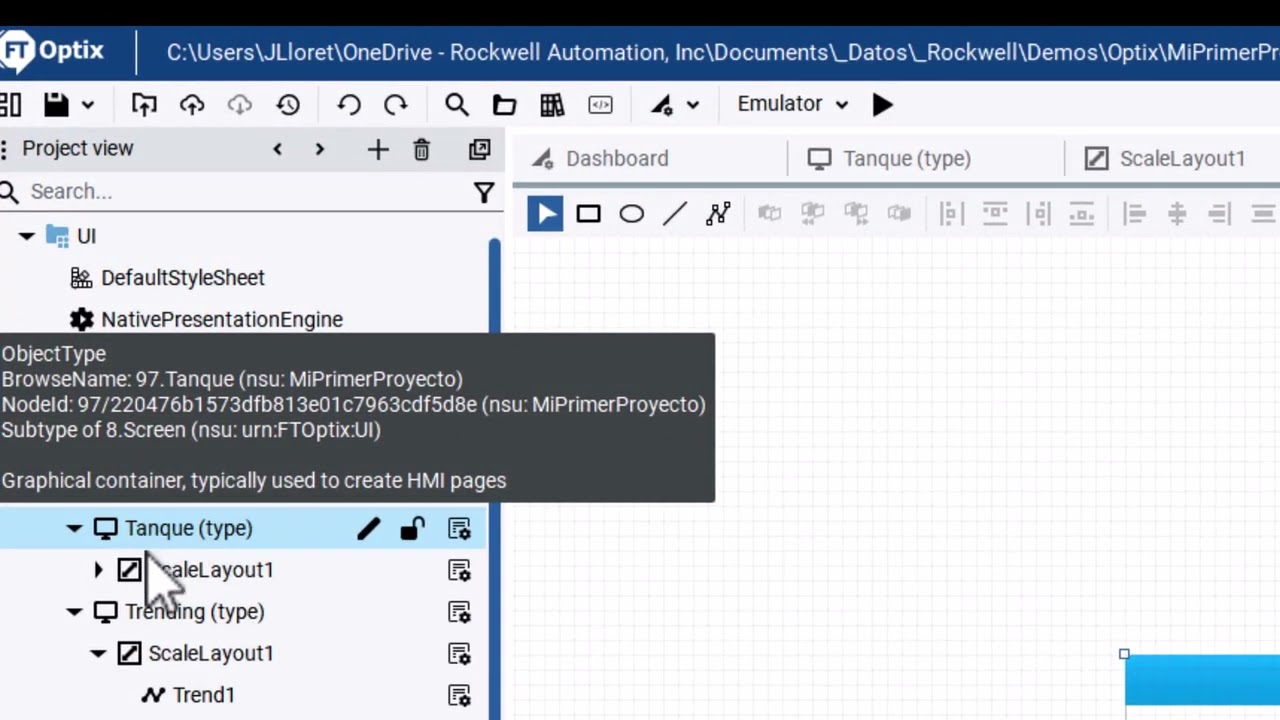Image resolution: width=1280 pixels, height=720 pixels.
Task: Click the code editor icon
Action: coord(600,104)
